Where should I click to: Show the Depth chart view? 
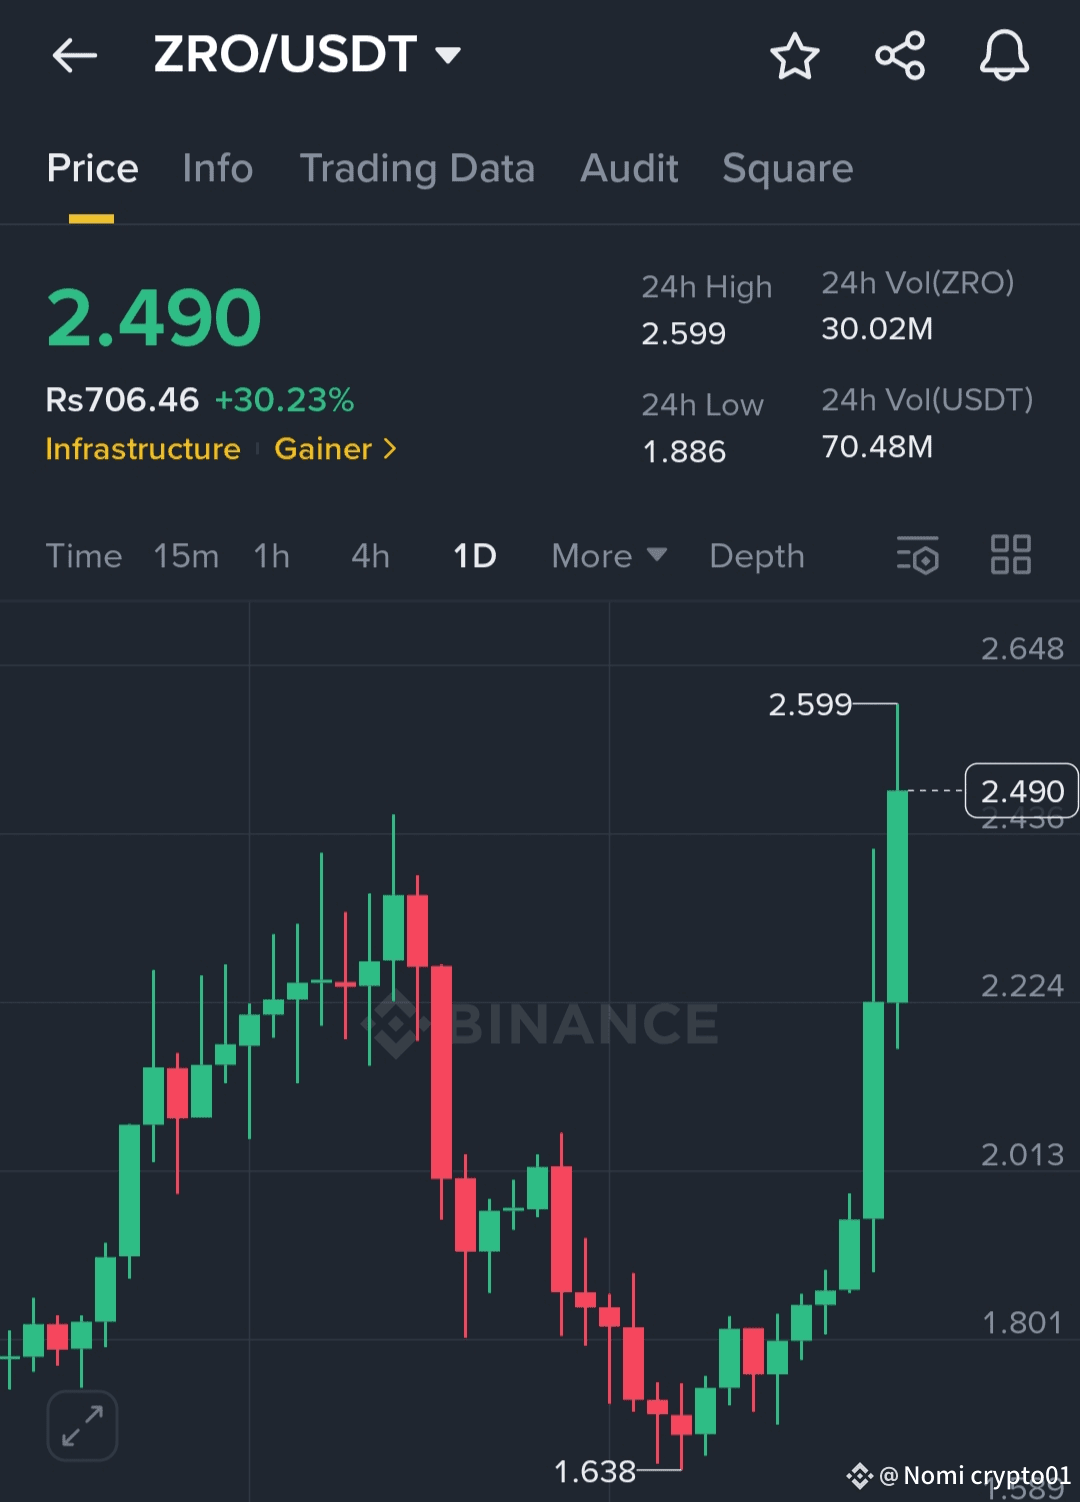[757, 556]
